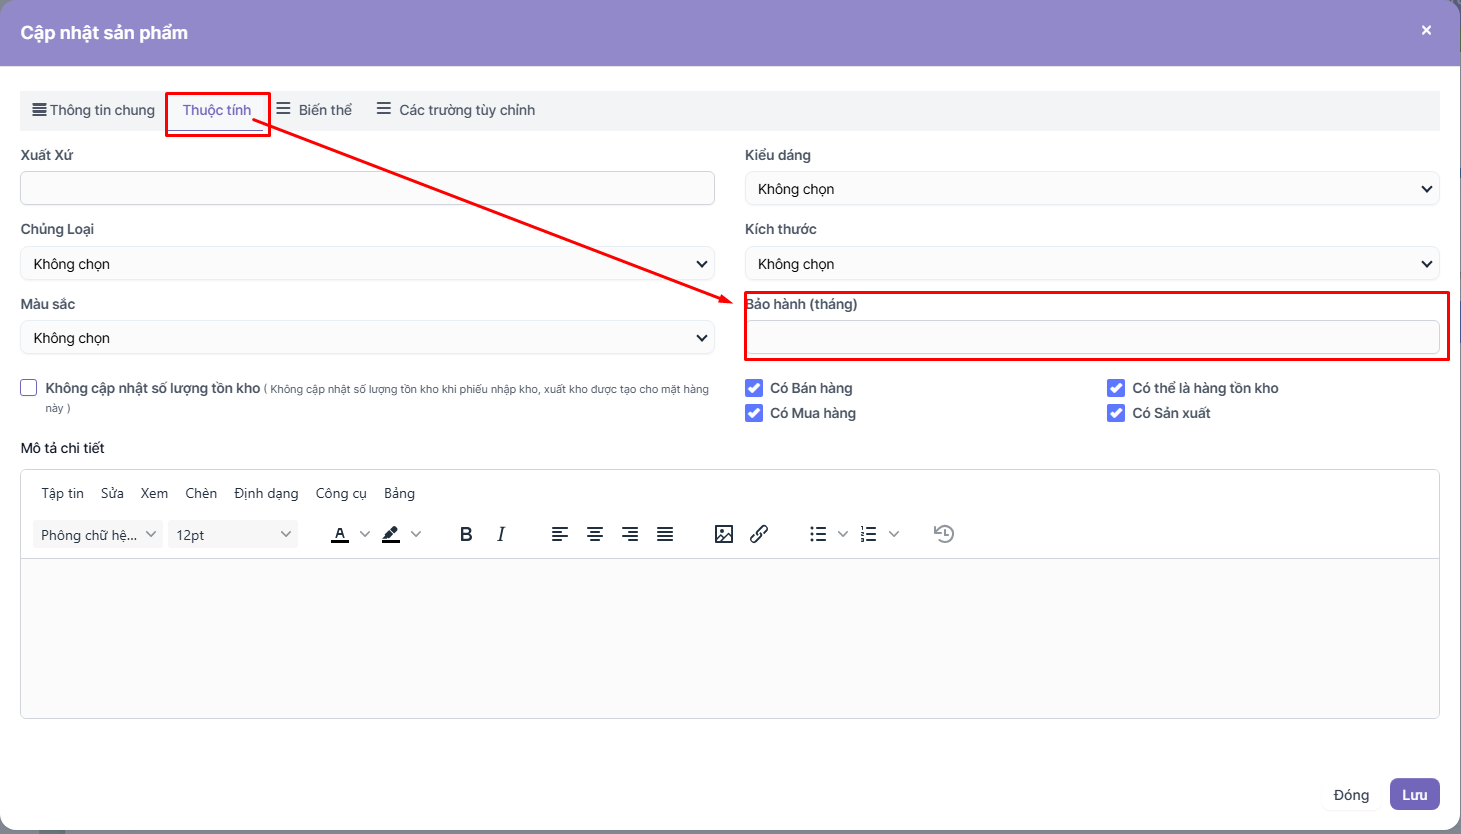Click the 'Đóng' button
The width and height of the screenshot is (1461, 834).
pyautogui.click(x=1351, y=795)
